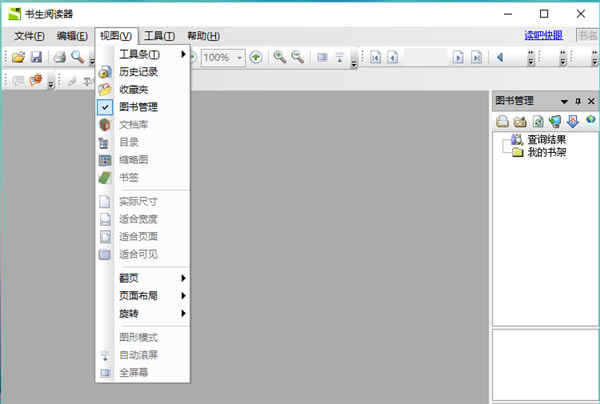Select 文档库 menu entry
Screen dimensions: 600x404
tap(143, 125)
